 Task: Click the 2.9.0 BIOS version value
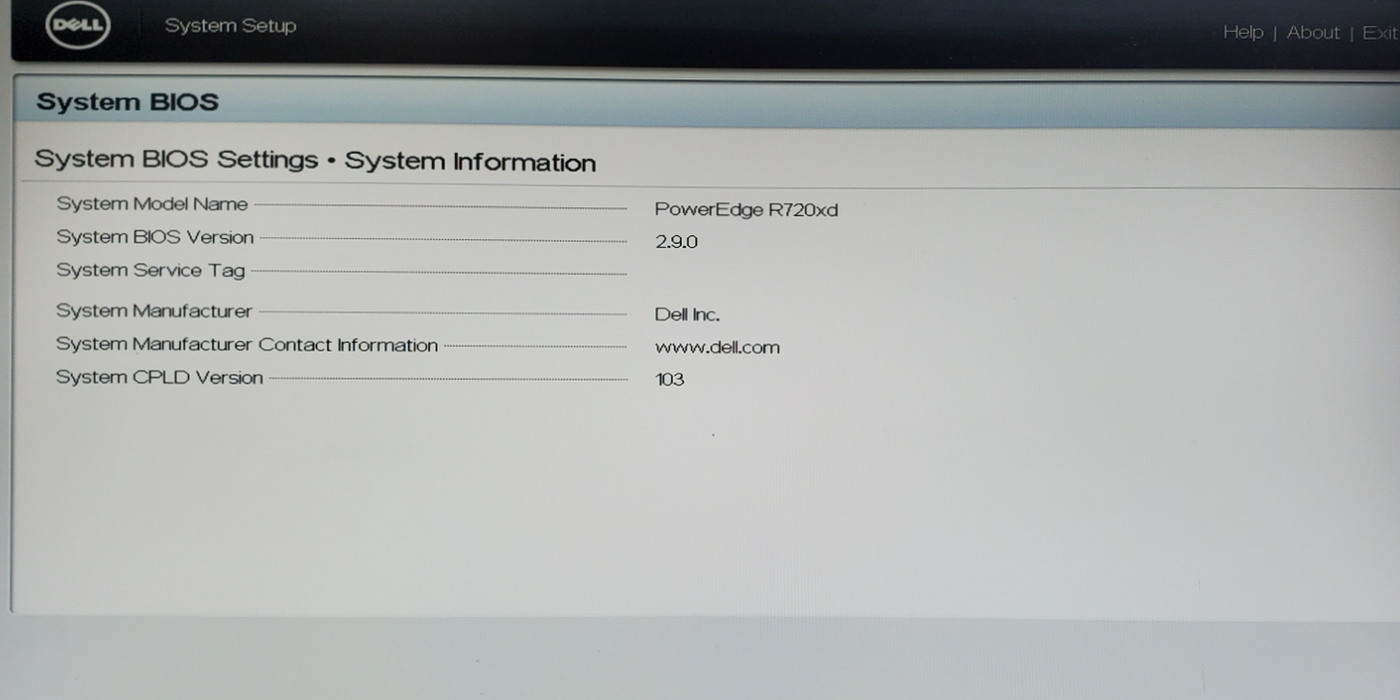[x=676, y=242]
